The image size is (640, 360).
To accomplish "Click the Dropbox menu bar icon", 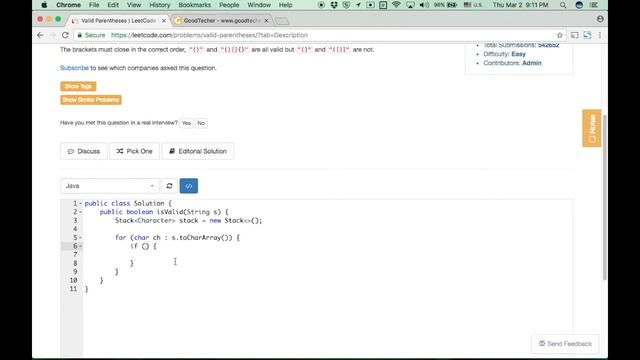I will click(x=334, y=5).
